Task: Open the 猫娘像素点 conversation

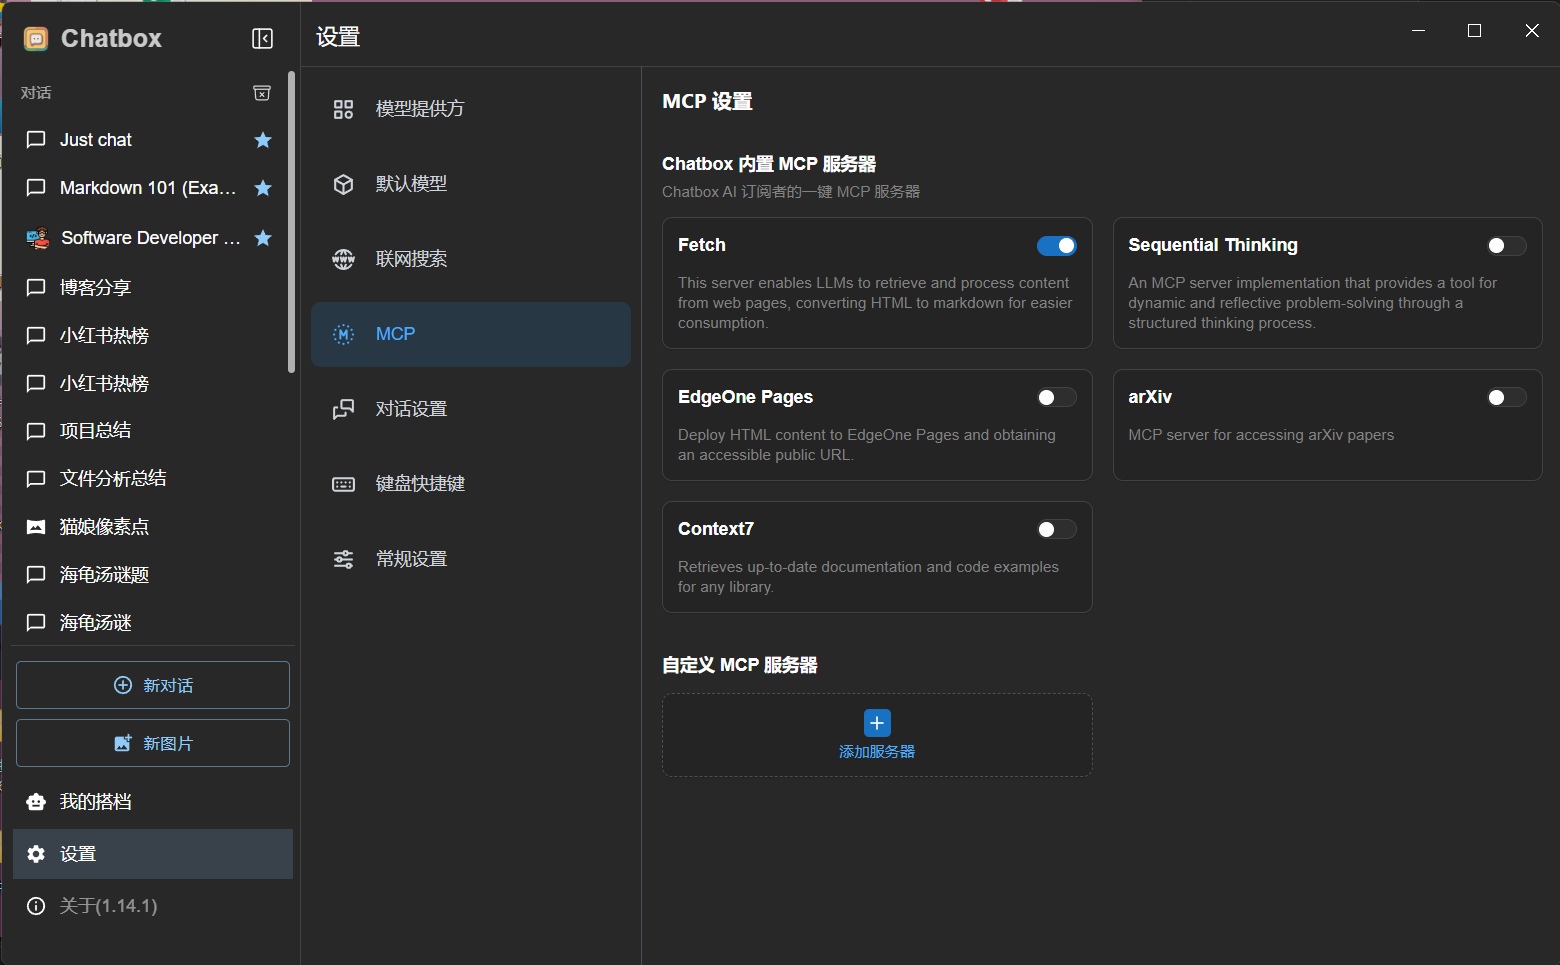Action: click(x=149, y=527)
